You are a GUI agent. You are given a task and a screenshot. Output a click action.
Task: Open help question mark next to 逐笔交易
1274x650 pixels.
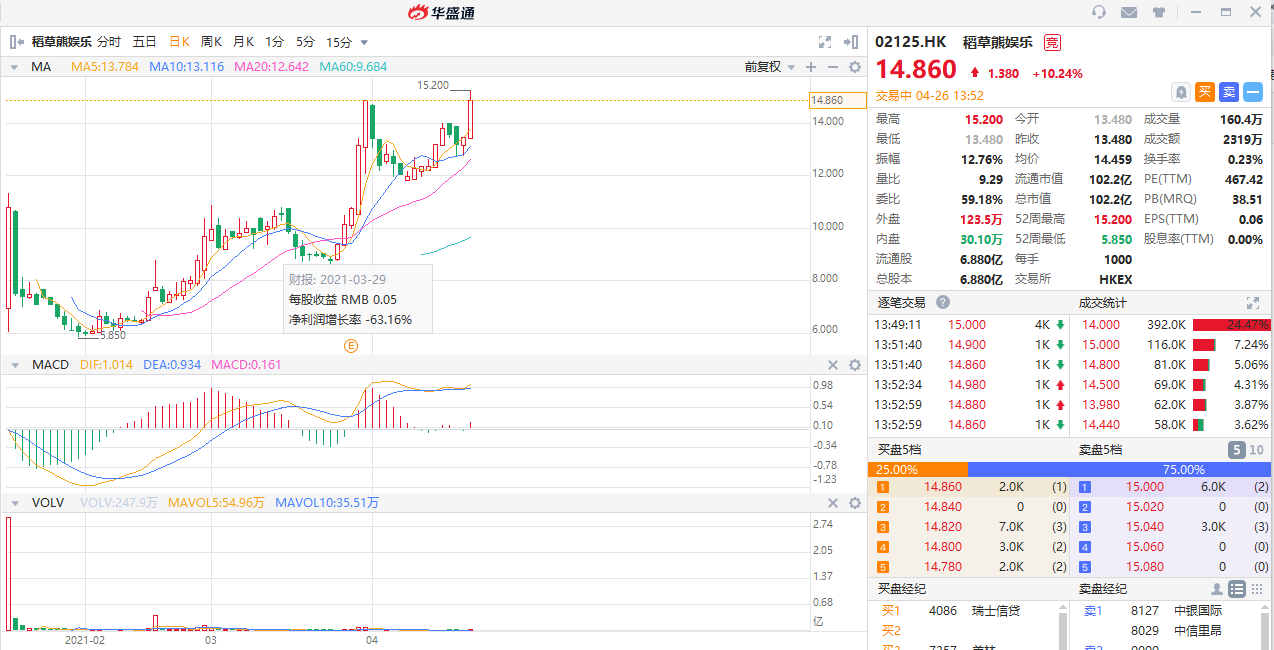coord(943,302)
